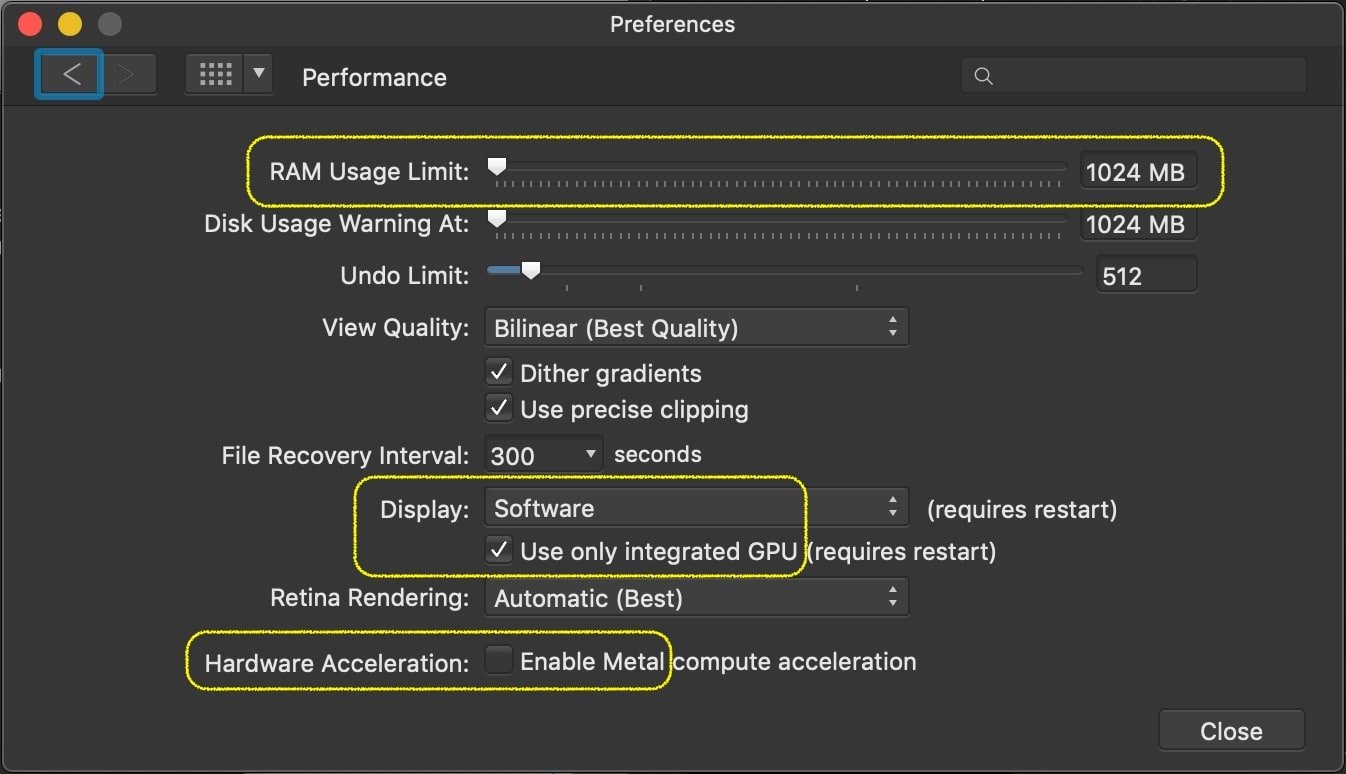The width and height of the screenshot is (1346, 774).
Task: Click the Display renderer stepper arrows
Action: click(x=893, y=507)
